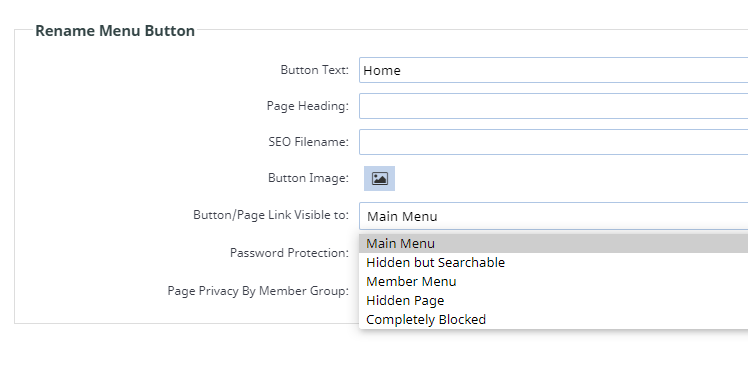Click the Page Heading label

[x=308, y=106]
